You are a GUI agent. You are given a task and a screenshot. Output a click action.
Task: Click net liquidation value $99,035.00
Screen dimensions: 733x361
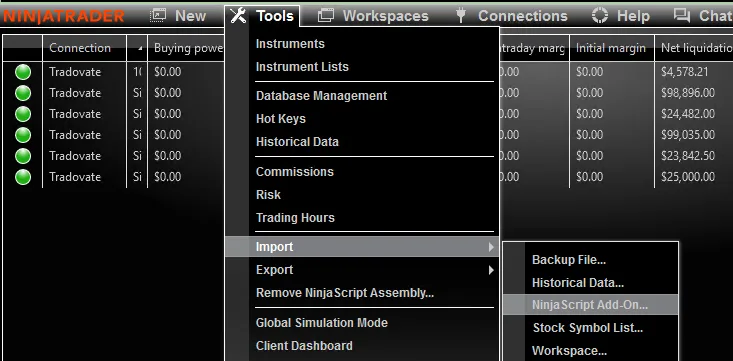(x=688, y=135)
